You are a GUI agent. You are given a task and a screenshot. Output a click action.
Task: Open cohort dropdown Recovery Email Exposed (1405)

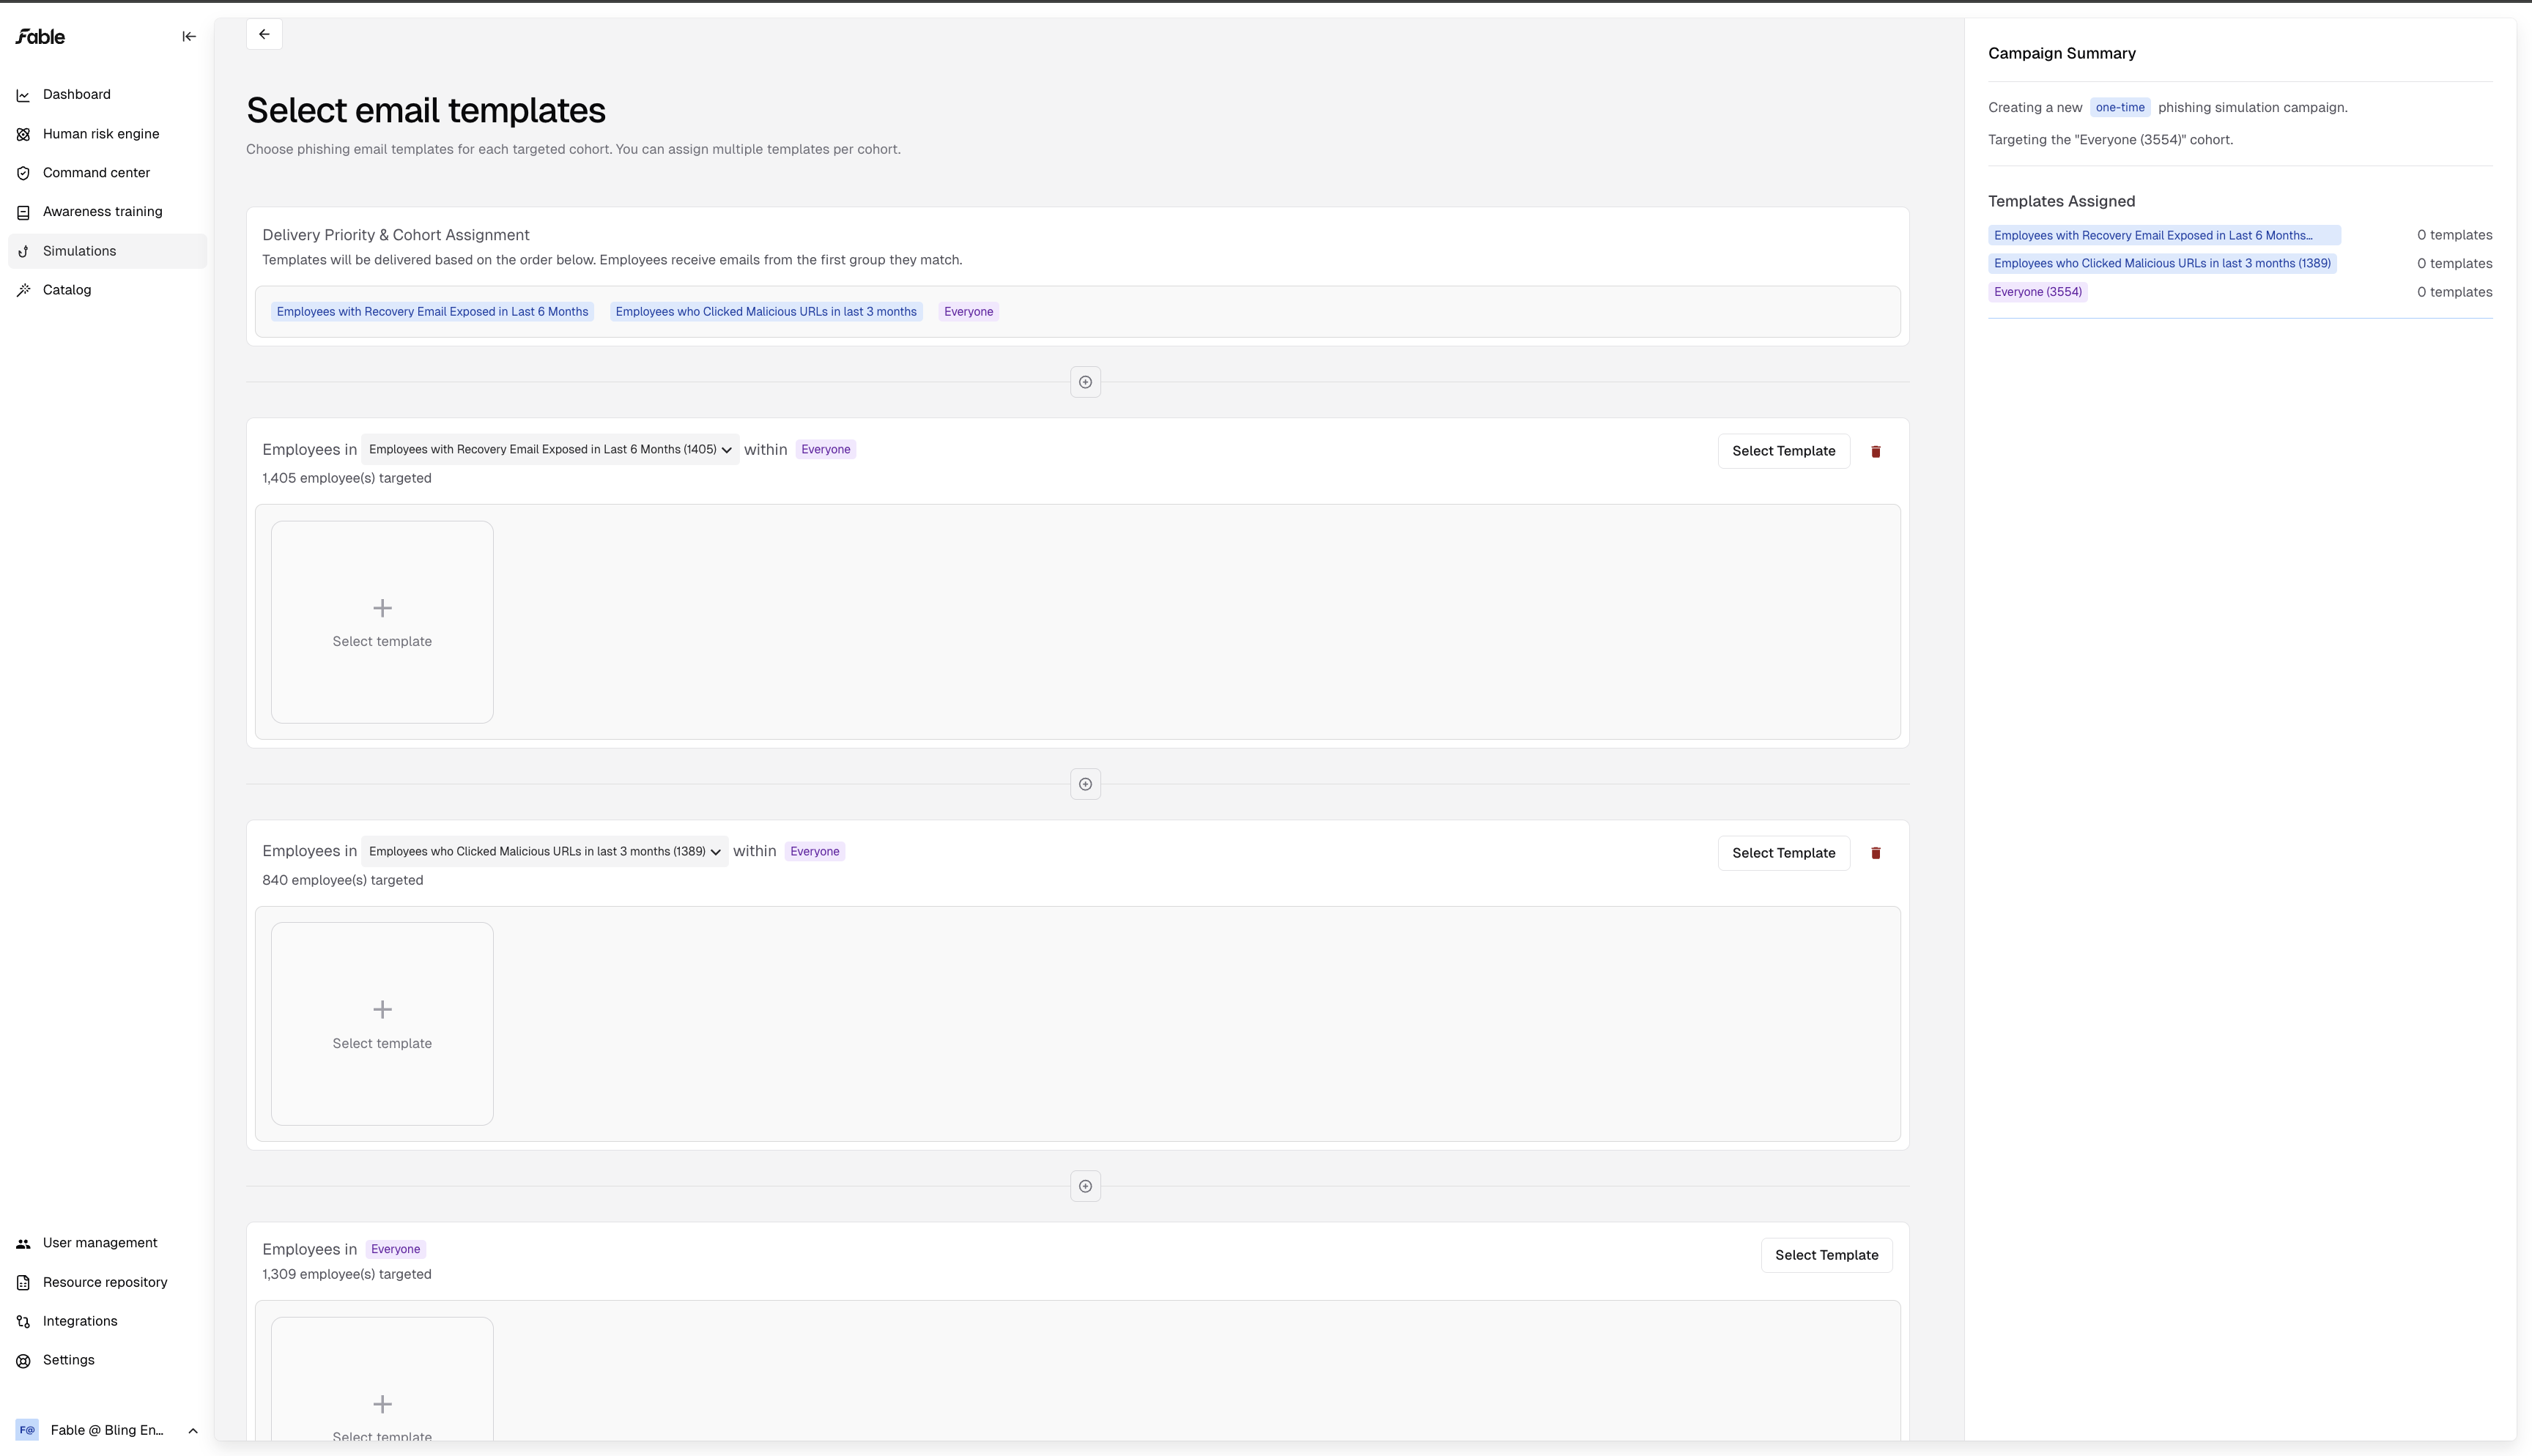pyautogui.click(x=550, y=450)
